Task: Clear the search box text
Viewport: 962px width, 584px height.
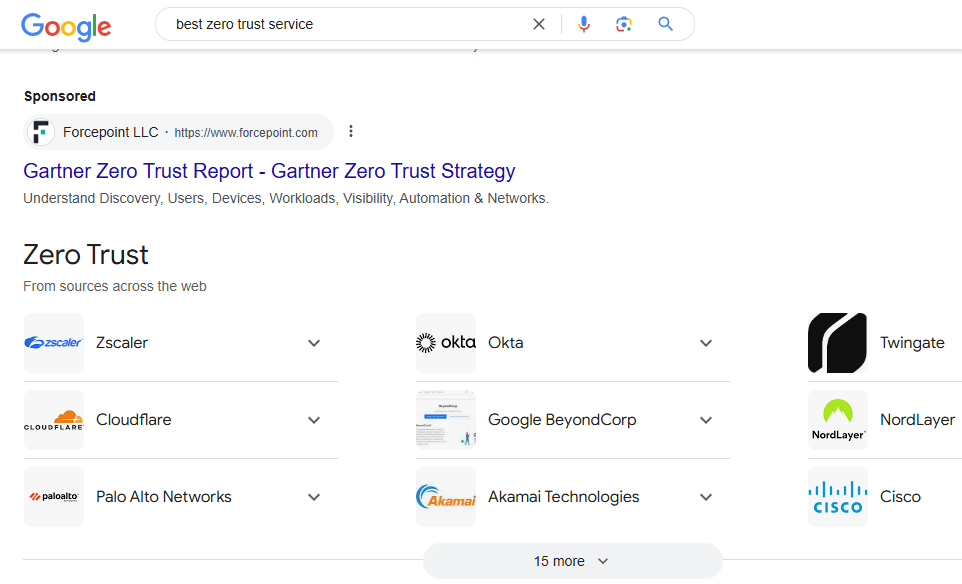Action: pos(539,24)
